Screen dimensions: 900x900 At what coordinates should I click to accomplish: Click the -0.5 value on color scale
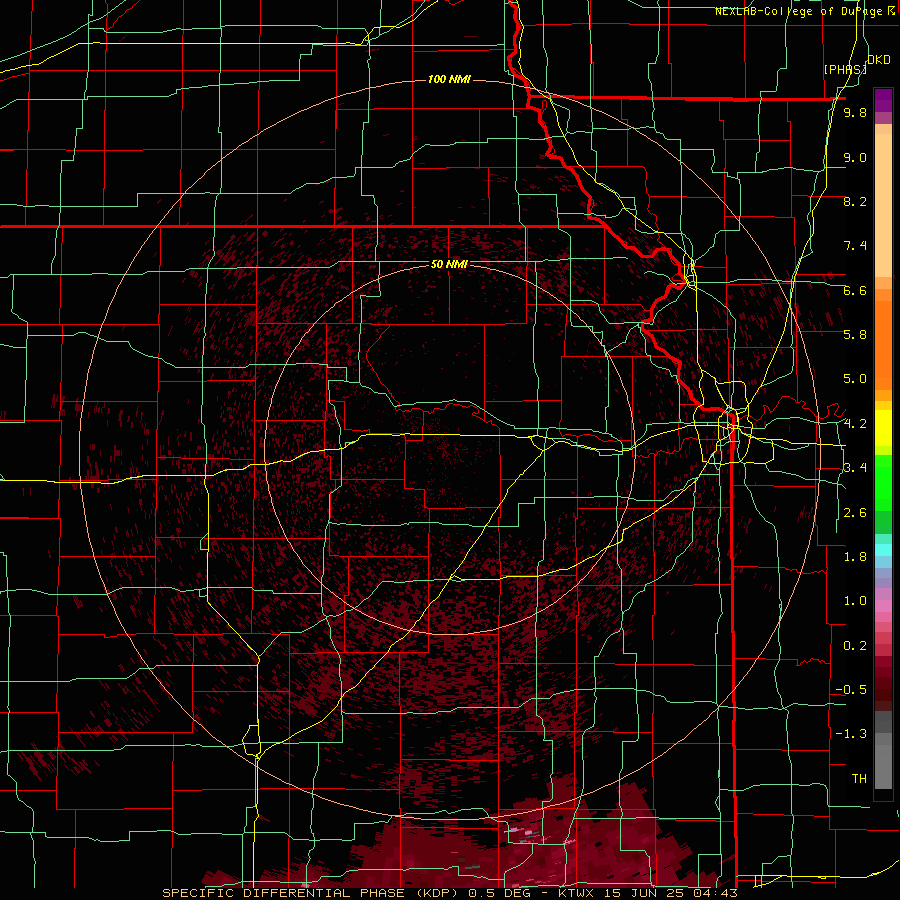(851, 690)
